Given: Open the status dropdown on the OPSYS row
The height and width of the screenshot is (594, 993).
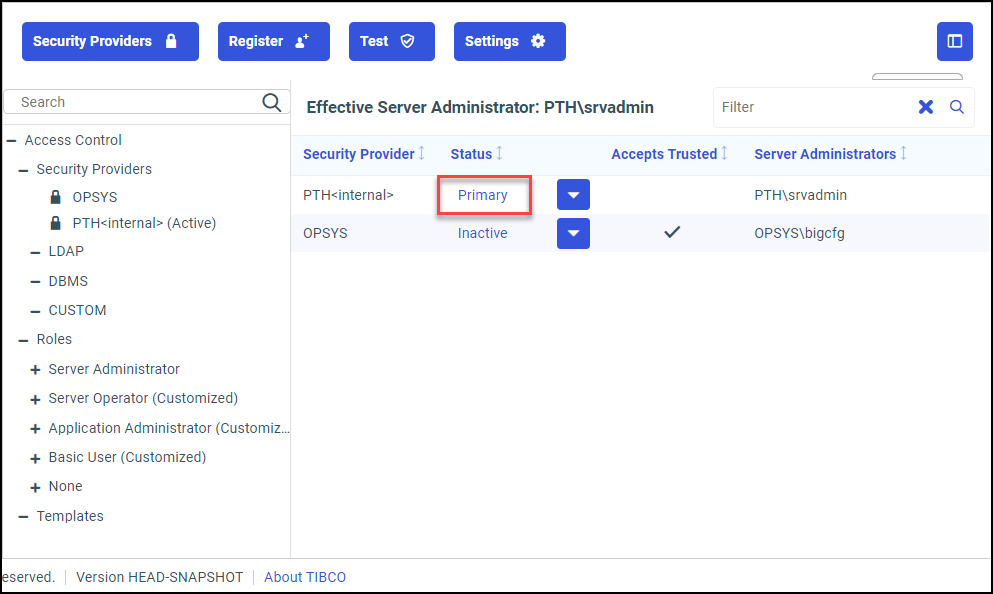Looking at the screenshot, I should click(572, 232).
